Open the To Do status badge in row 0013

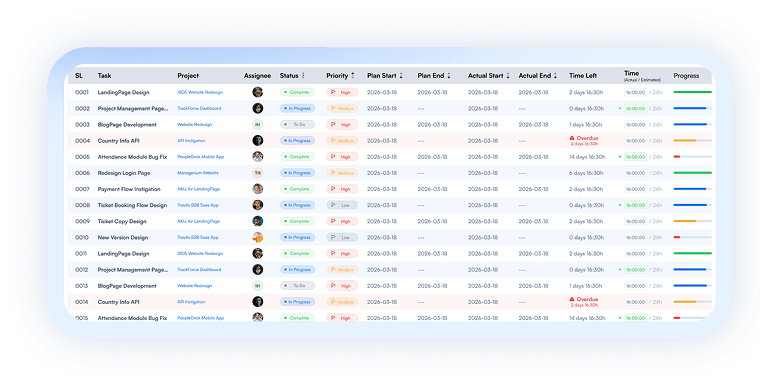coord(297,286)
